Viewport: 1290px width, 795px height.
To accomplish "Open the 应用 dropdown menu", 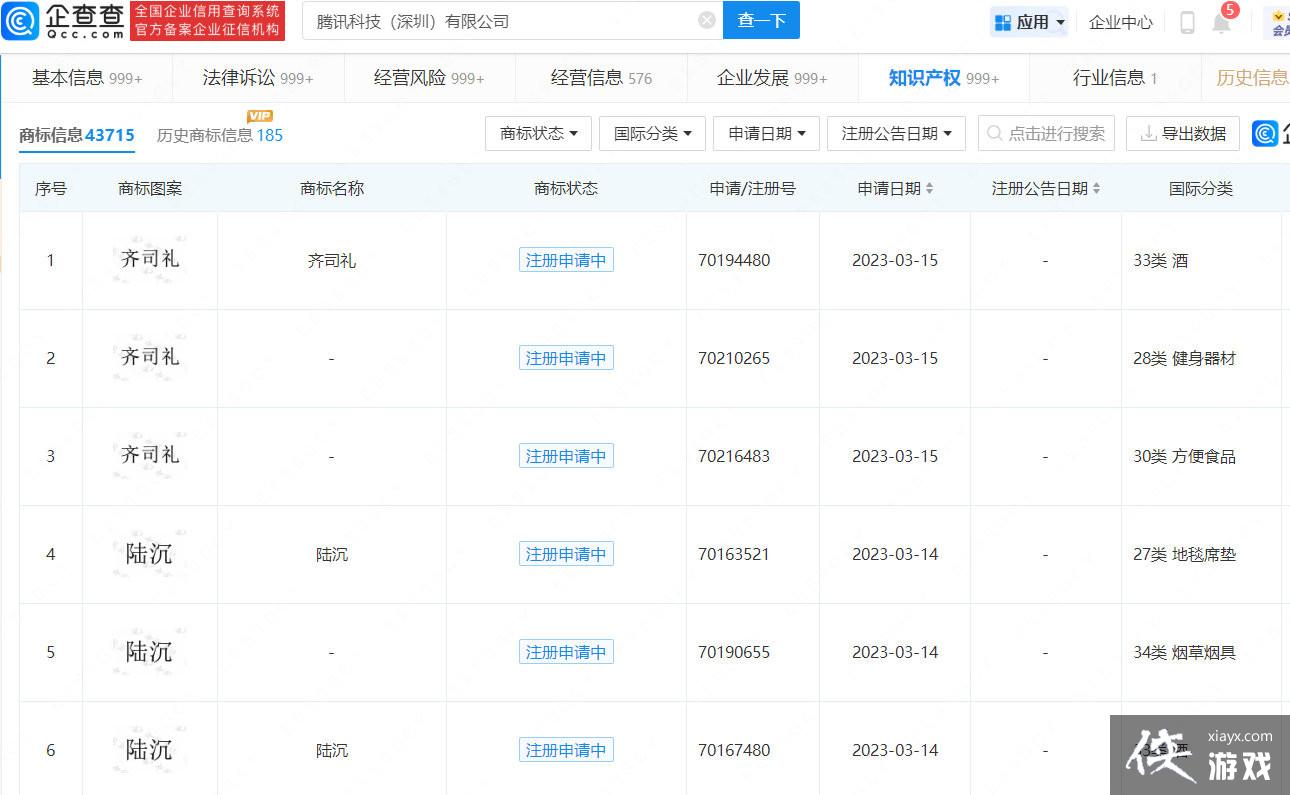I will (1029, 22).
